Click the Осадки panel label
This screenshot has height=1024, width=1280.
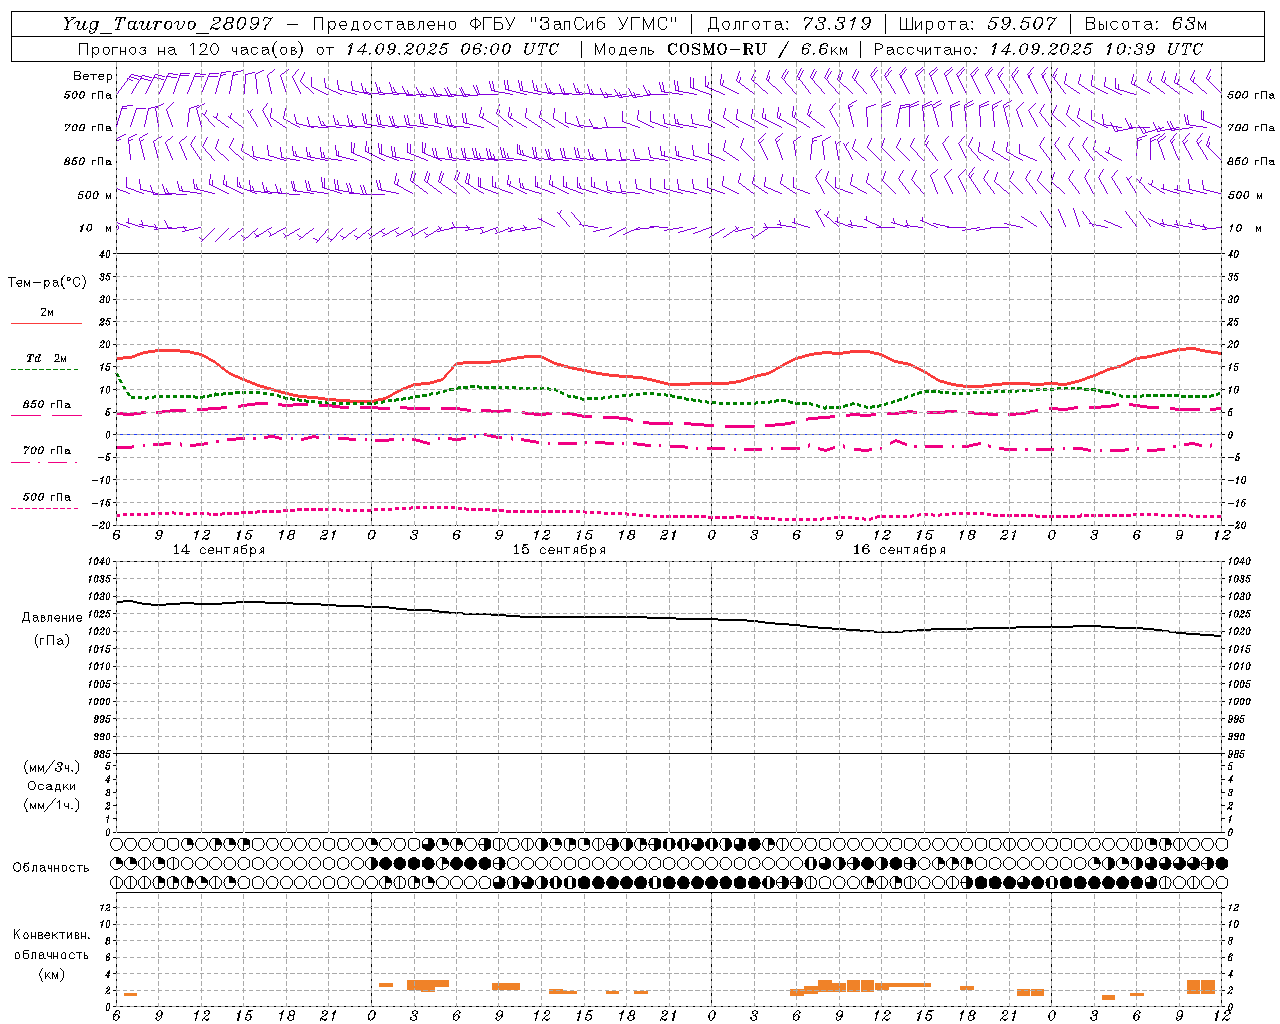52,786
